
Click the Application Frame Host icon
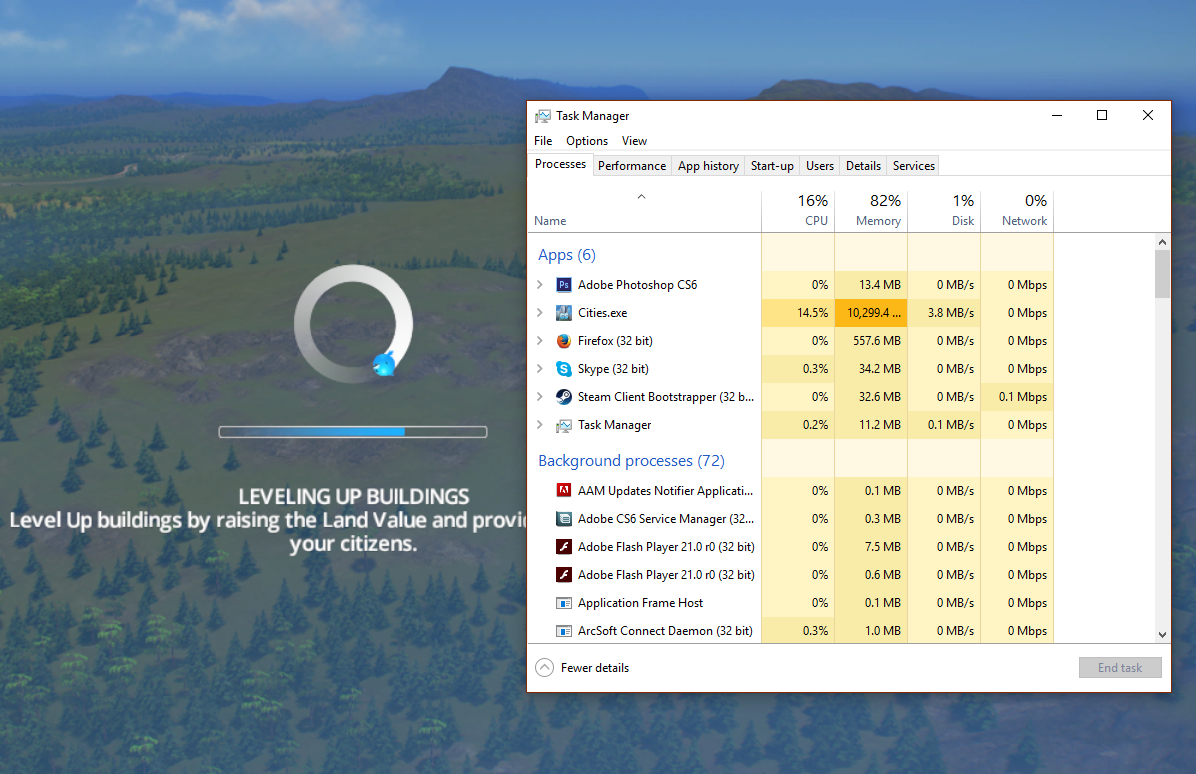click(x=563, y=603)
